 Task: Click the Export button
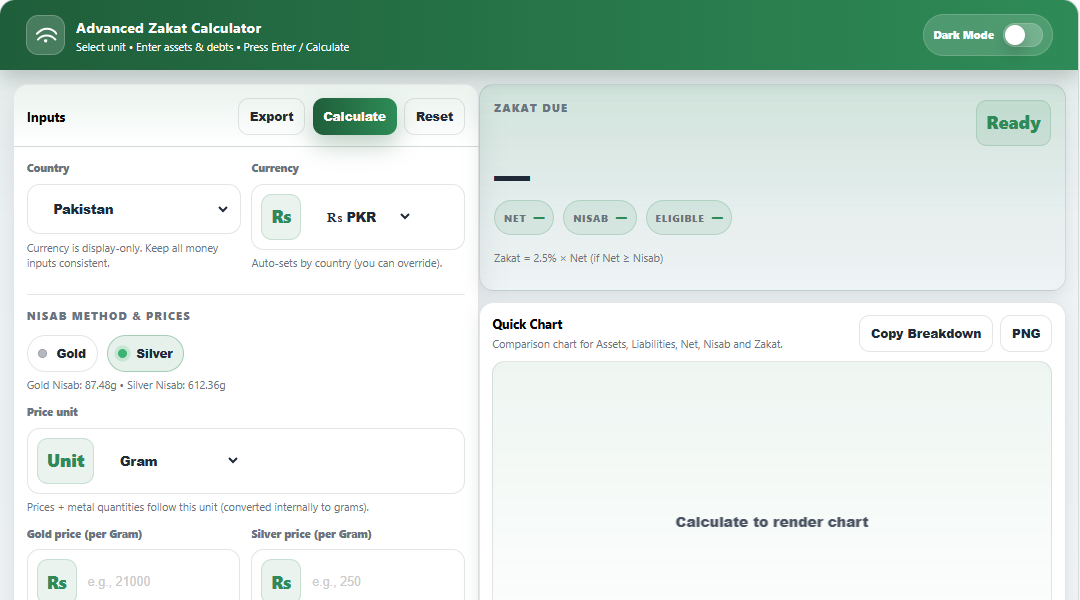click(271, 117)
